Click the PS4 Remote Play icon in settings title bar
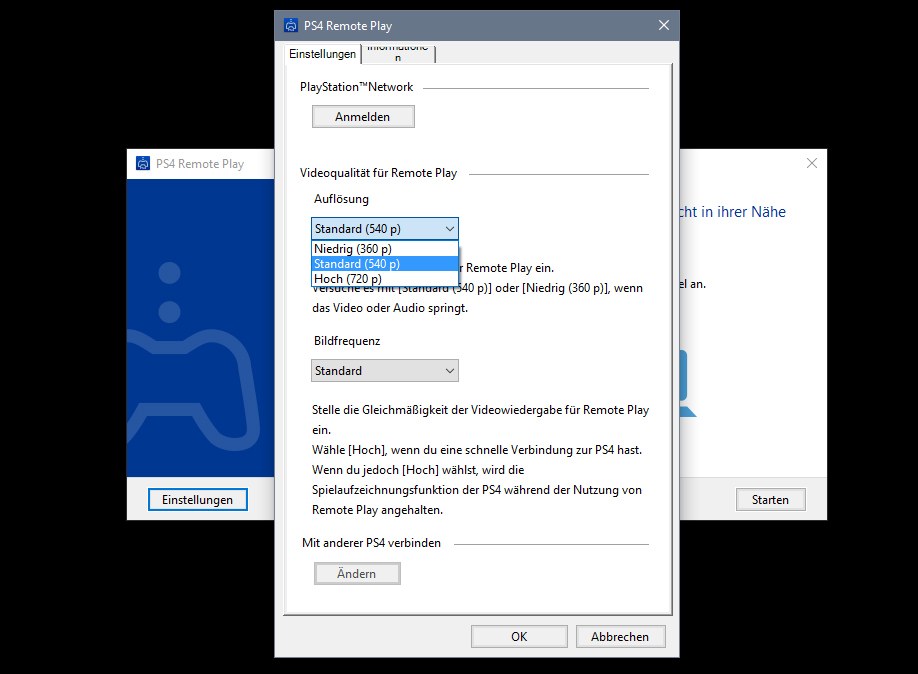Screen dimensions: 918x674 (x=291, y=25)
